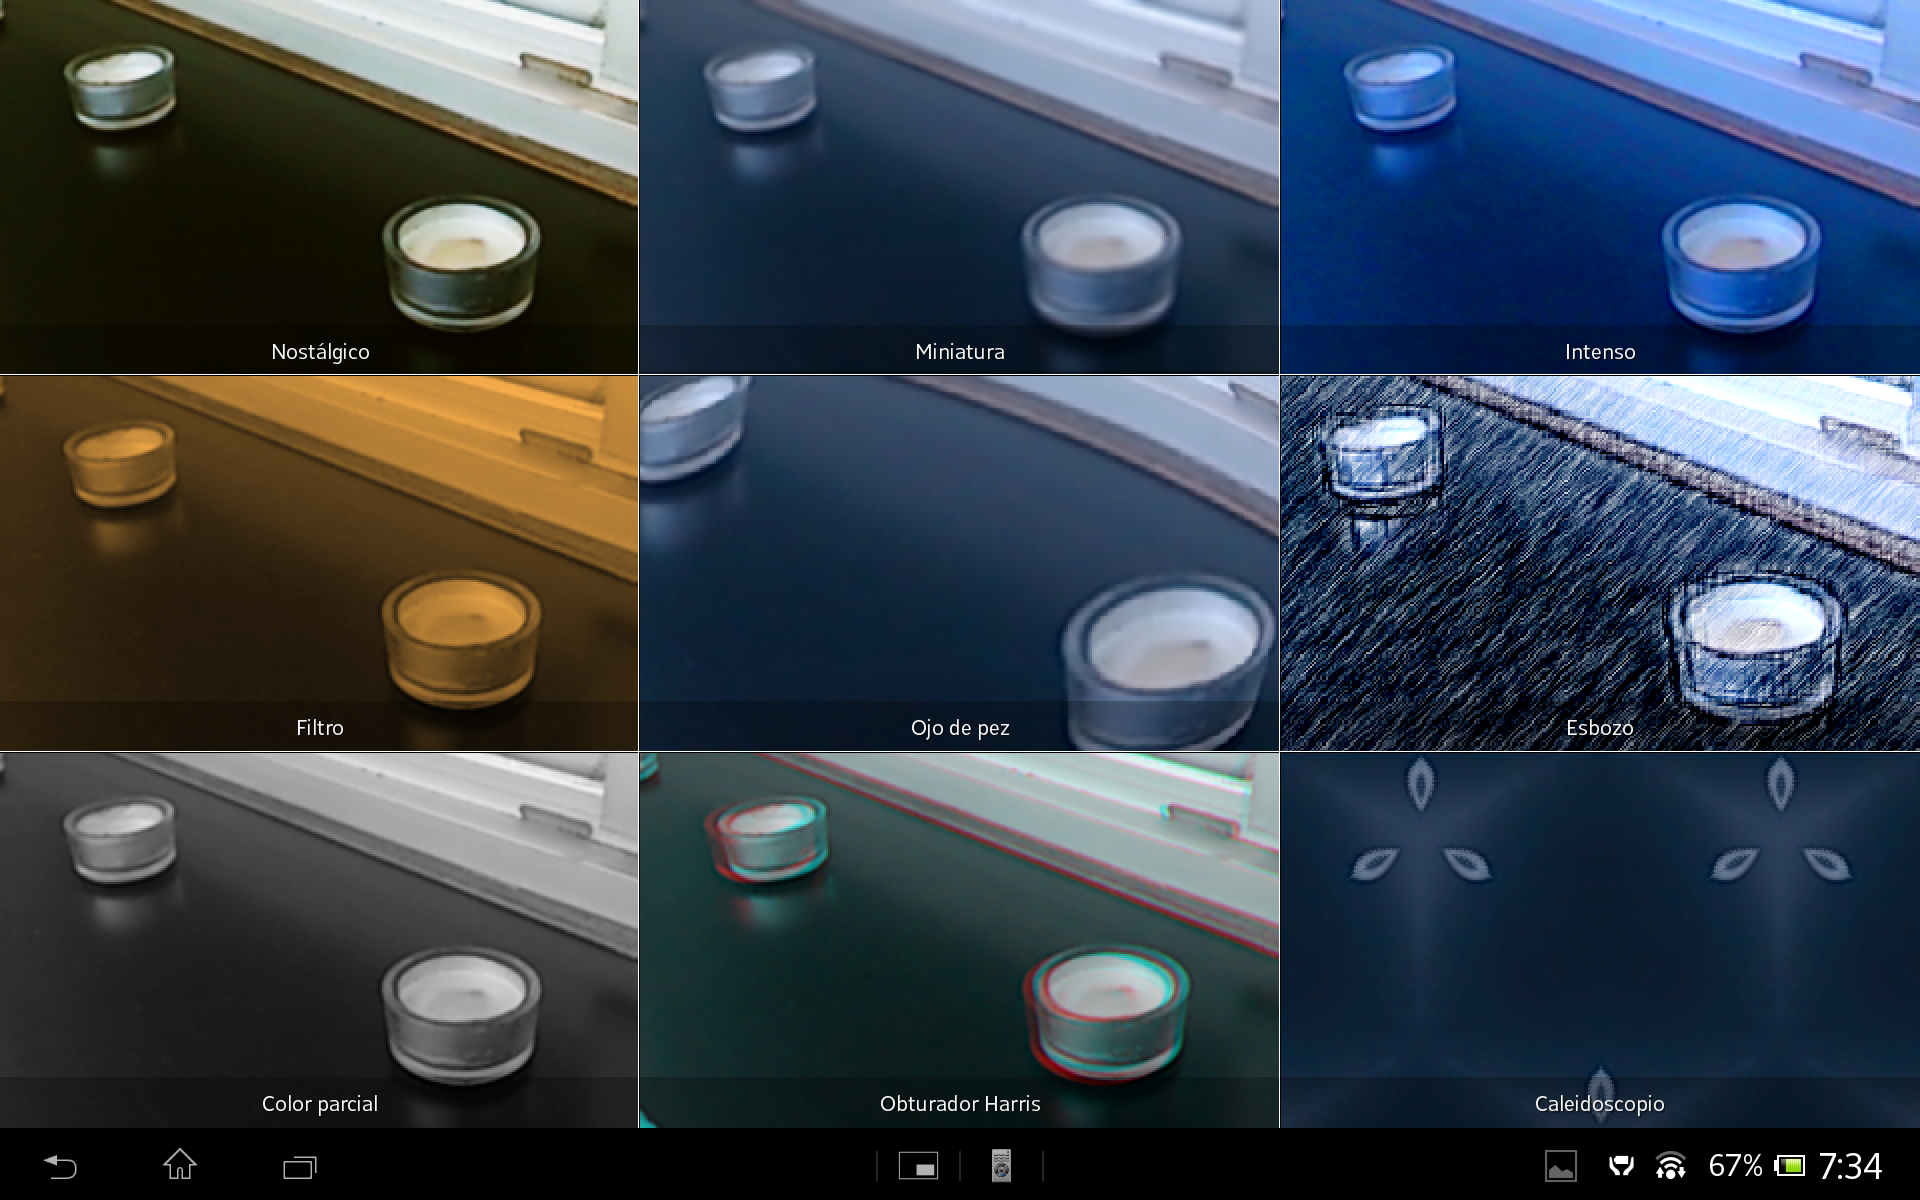This screenshot has height=1200, width=1920.
Task: Select the Nostálgico effect preview
Action: tap(319, 187)
